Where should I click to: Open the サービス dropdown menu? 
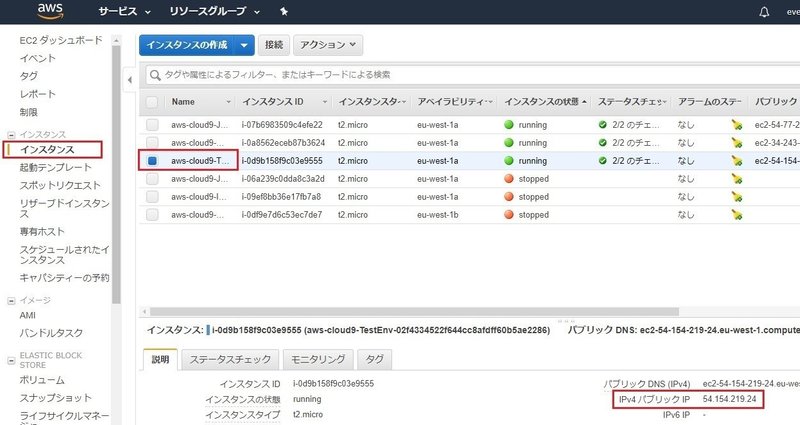coord(124,11)
